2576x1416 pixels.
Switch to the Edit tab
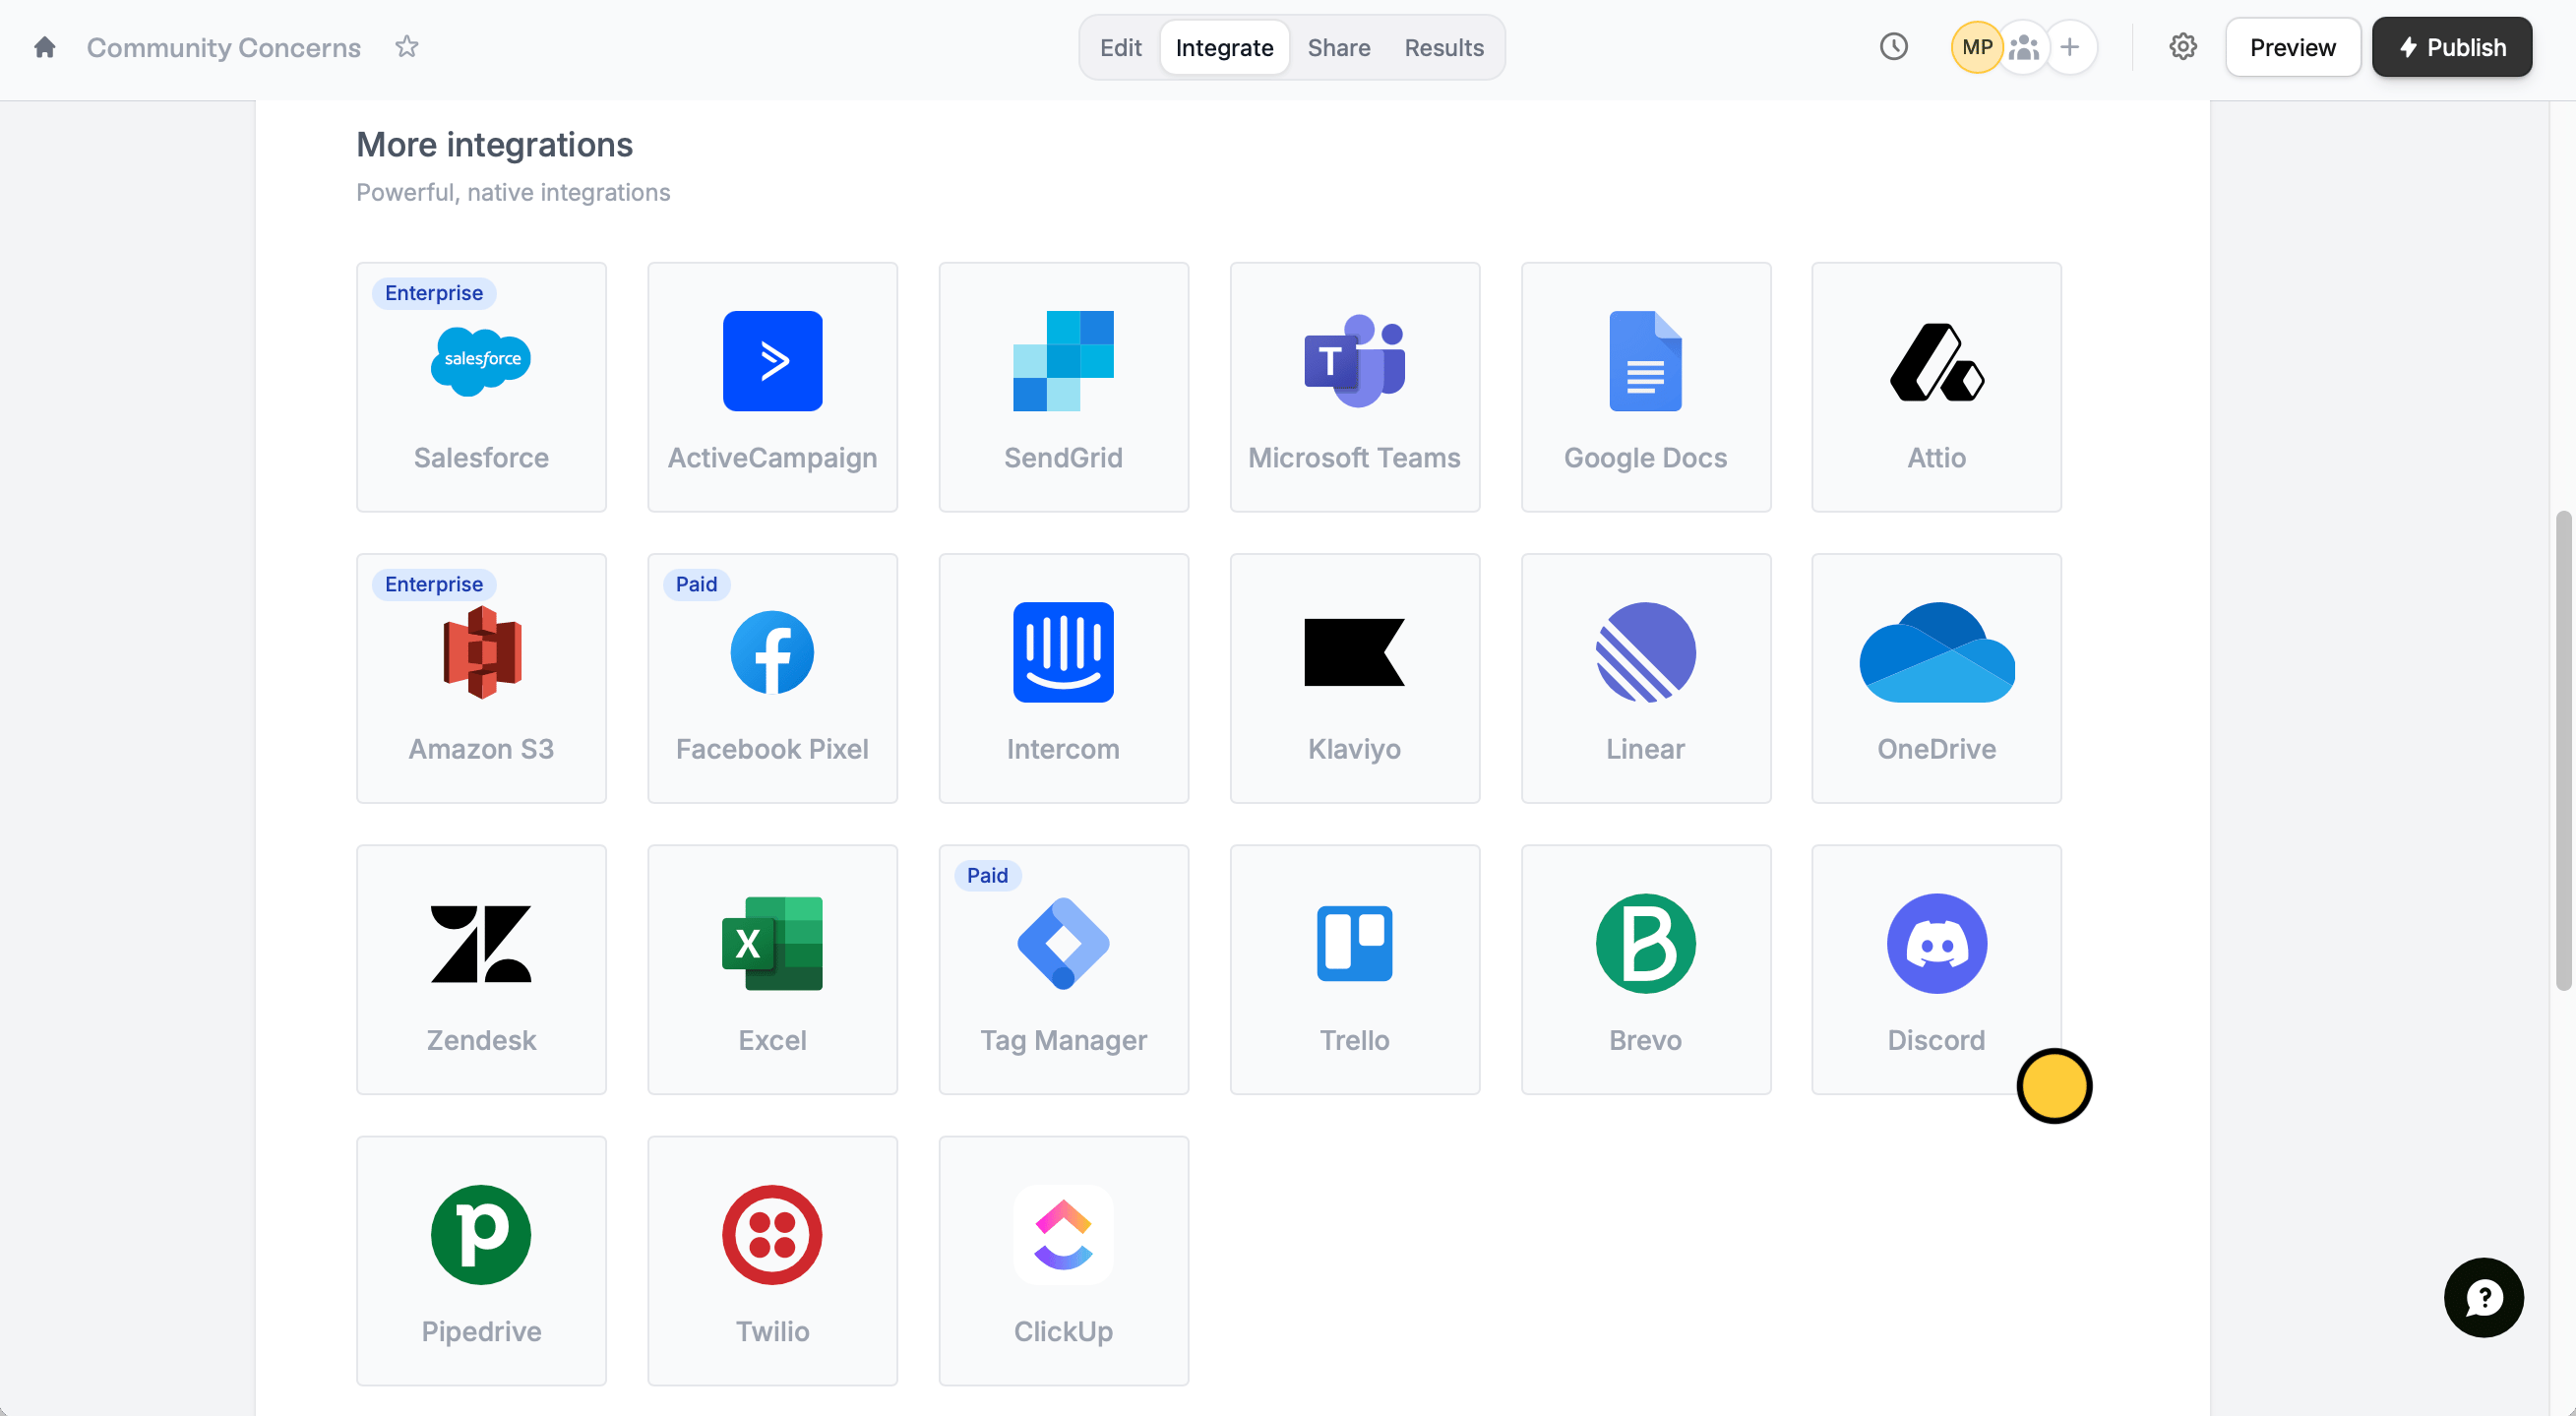point(1120,47)
